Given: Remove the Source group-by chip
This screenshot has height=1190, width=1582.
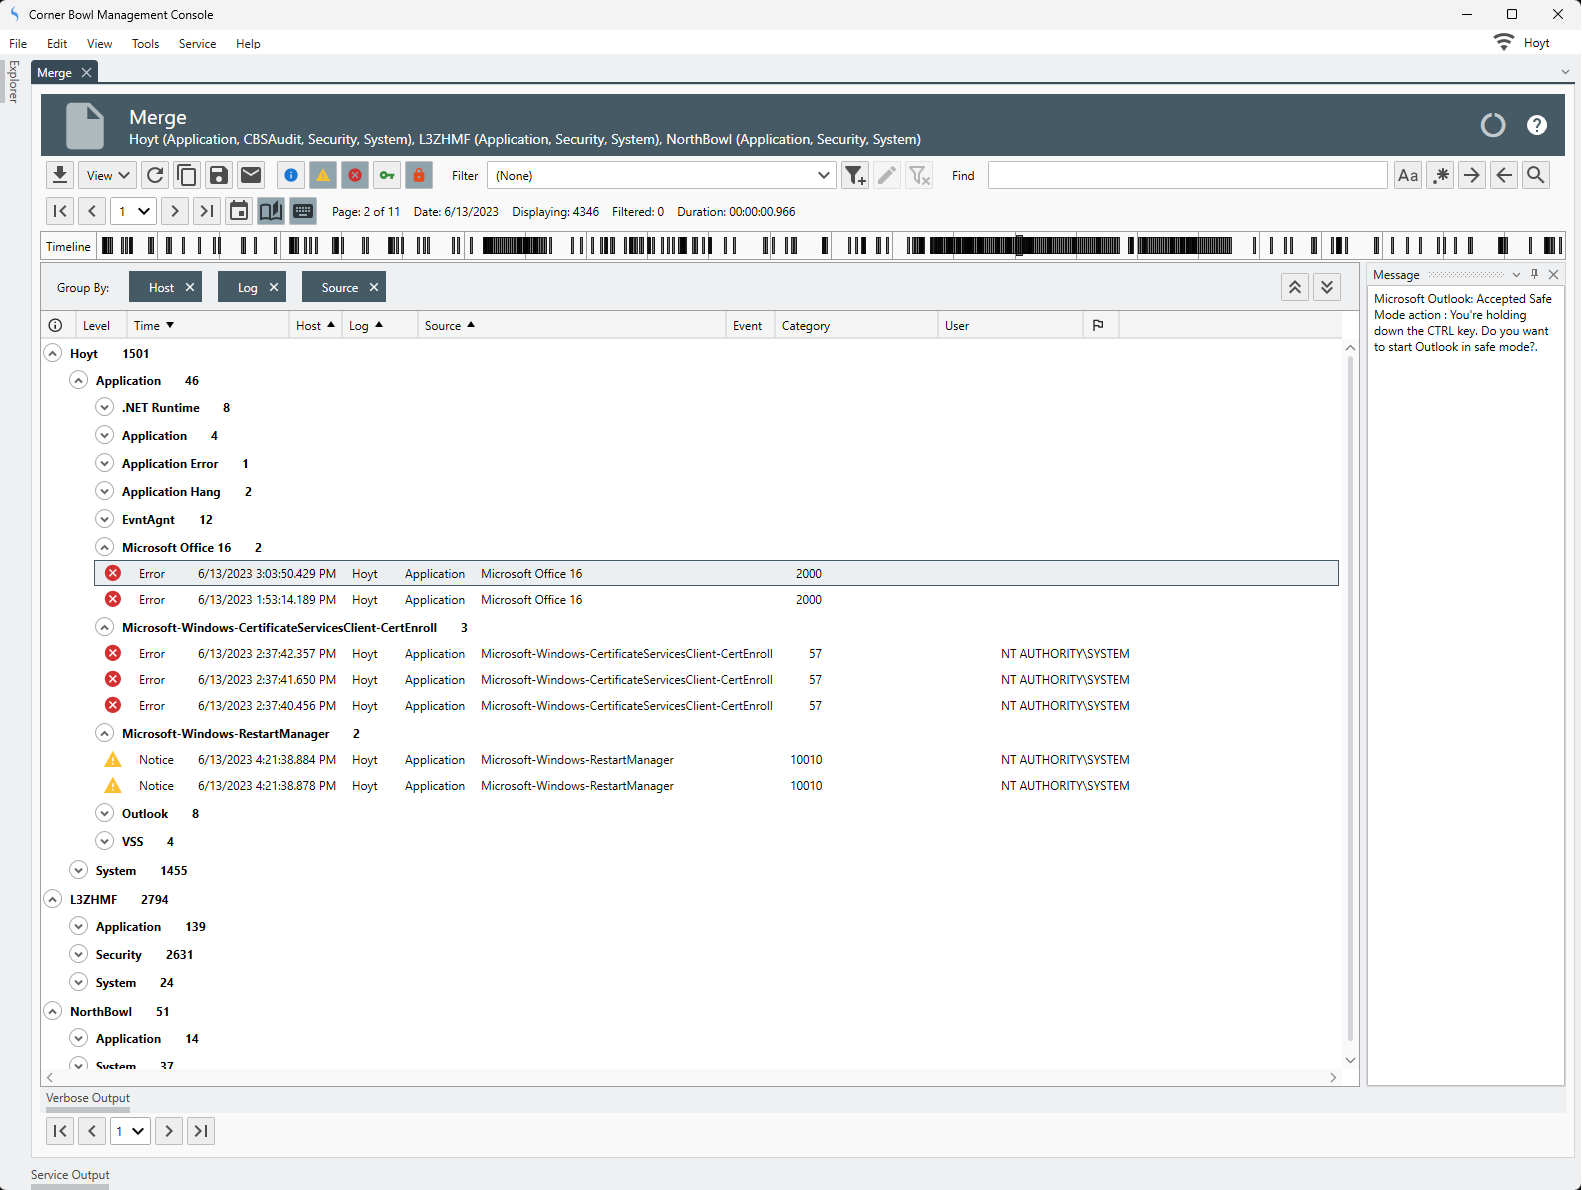Looking at the screenshot, I should tap(374, 288).
